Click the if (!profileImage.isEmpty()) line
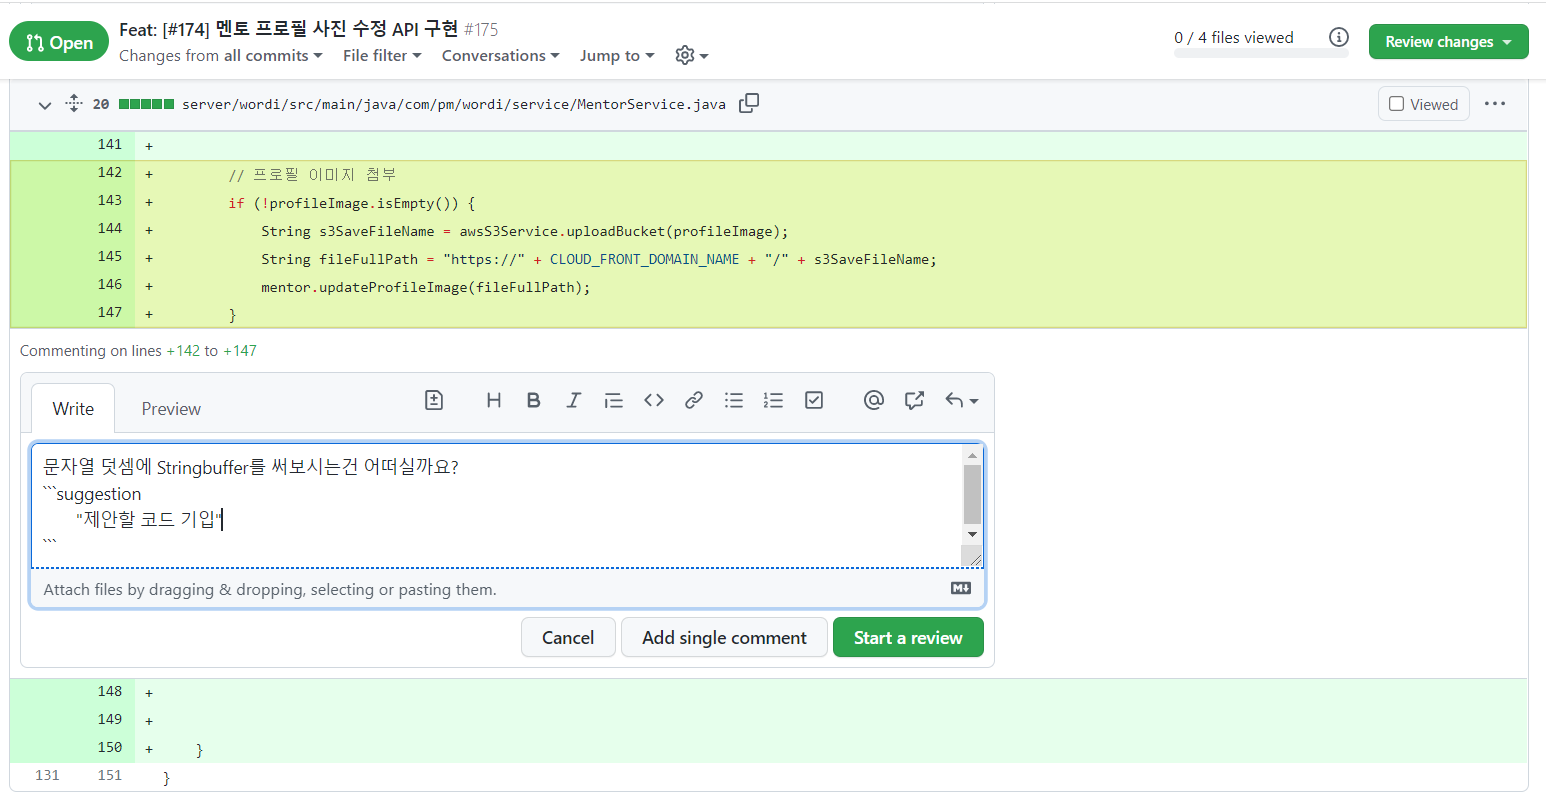This screenshot has height=808, width=1546. point(352,203)
